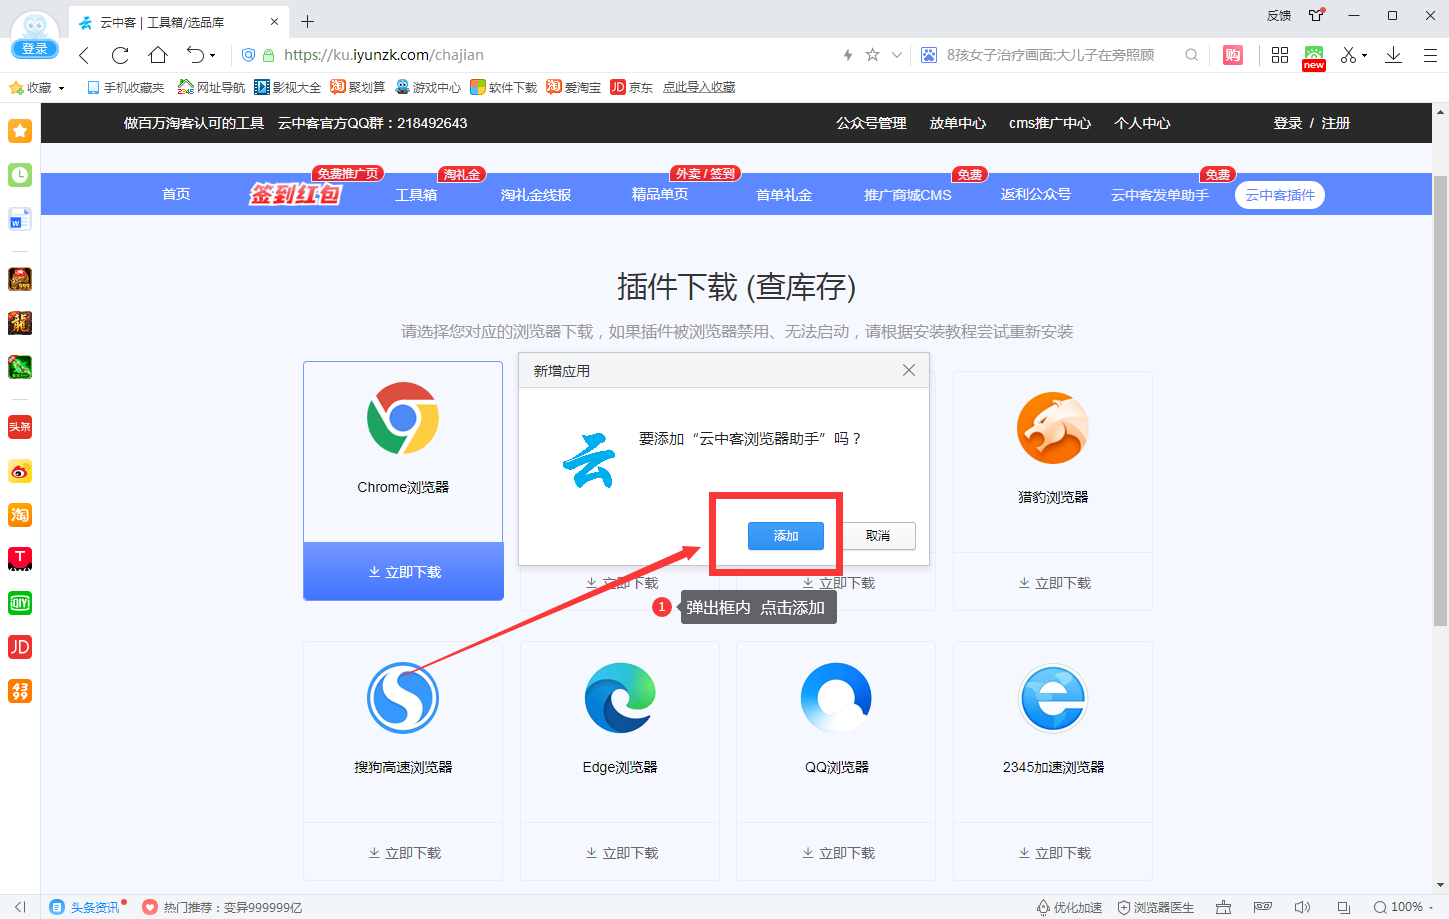Open the red shopping assistant icon
The width and height of the screenshot is (1449, 919).
pos(1233,55)
